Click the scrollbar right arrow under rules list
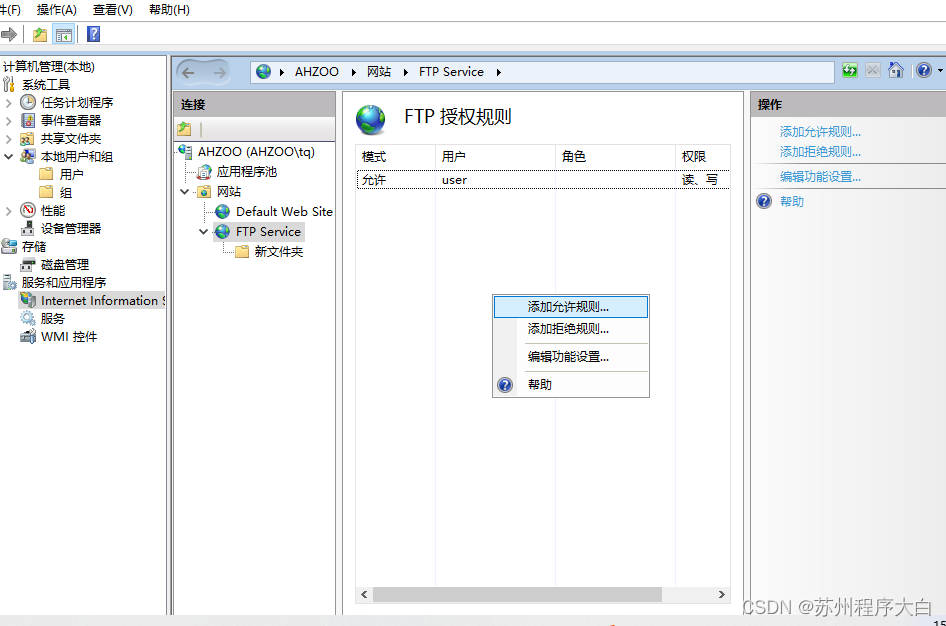 722,595
